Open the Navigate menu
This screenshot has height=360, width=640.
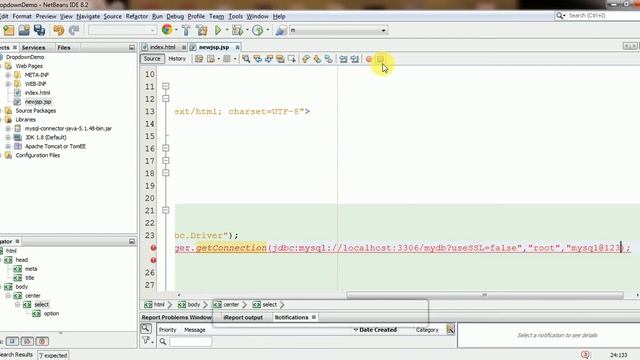click(88, 16)
